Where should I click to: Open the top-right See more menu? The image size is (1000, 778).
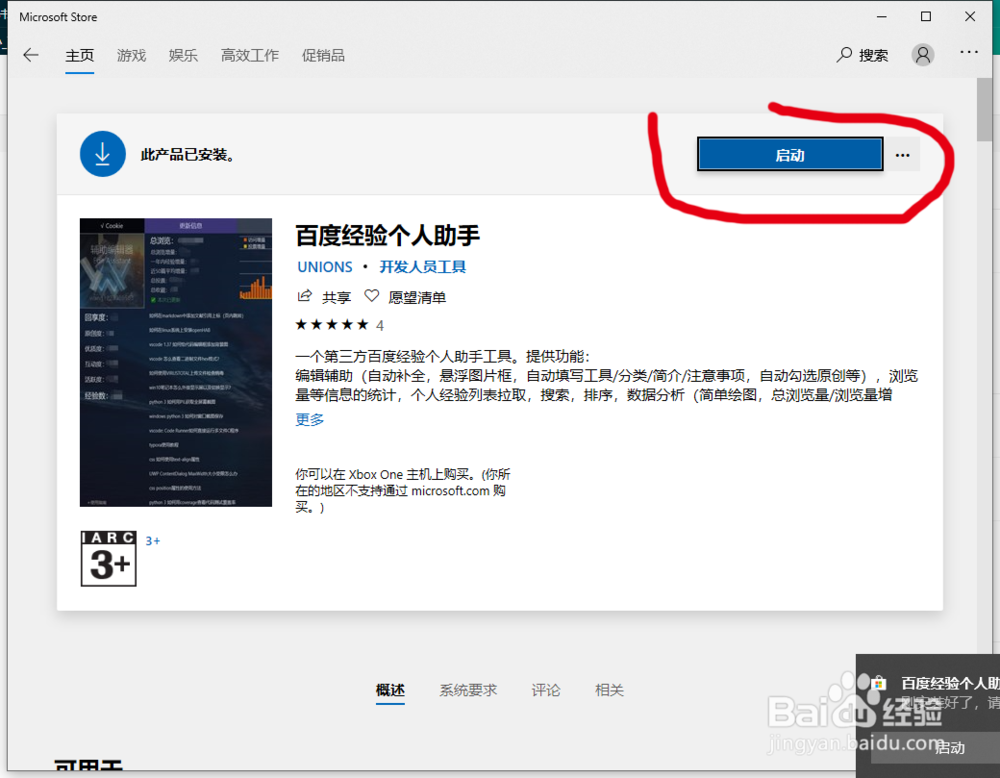pos(968,55)
